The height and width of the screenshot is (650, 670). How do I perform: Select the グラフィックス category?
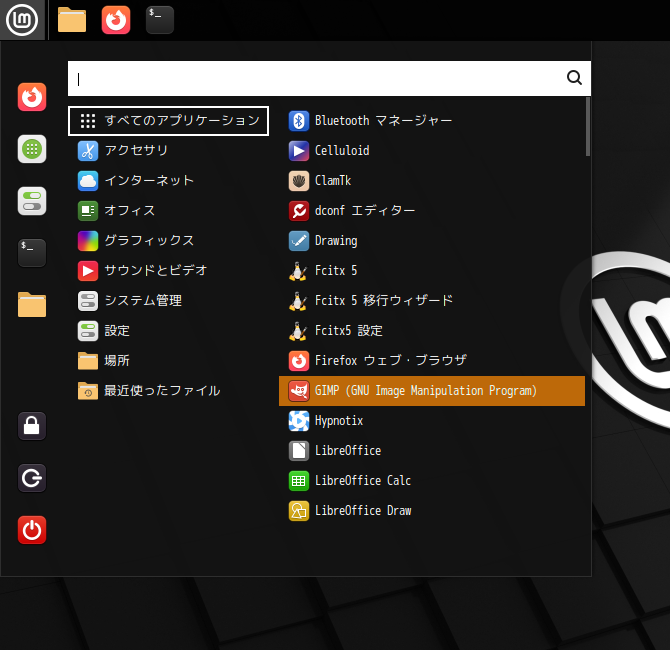[168, 241]
